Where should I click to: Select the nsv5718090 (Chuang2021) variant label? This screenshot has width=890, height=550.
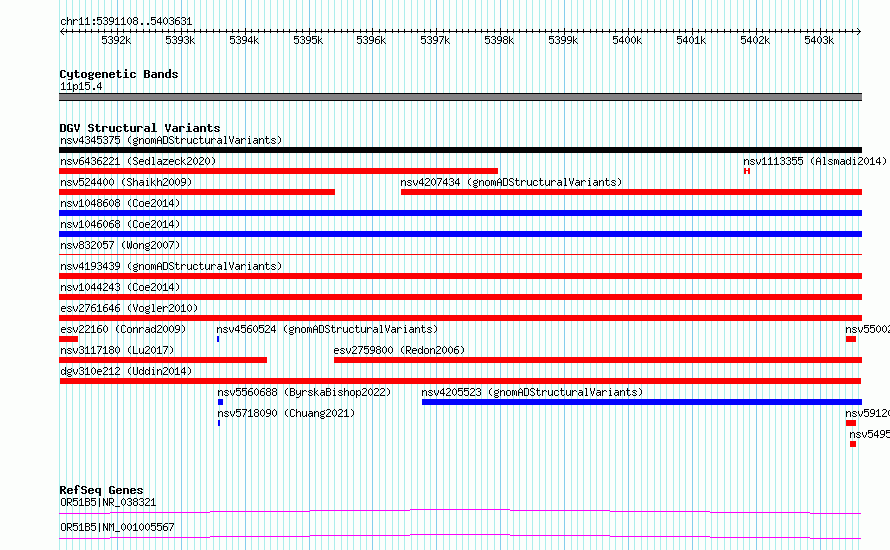click(286, 413)
